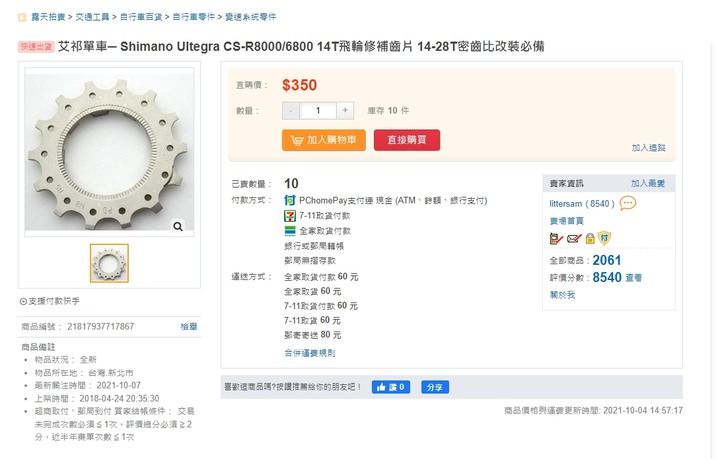Add item to shopping cart
This screenshot has width=720, height=459.
coord(324,140)
